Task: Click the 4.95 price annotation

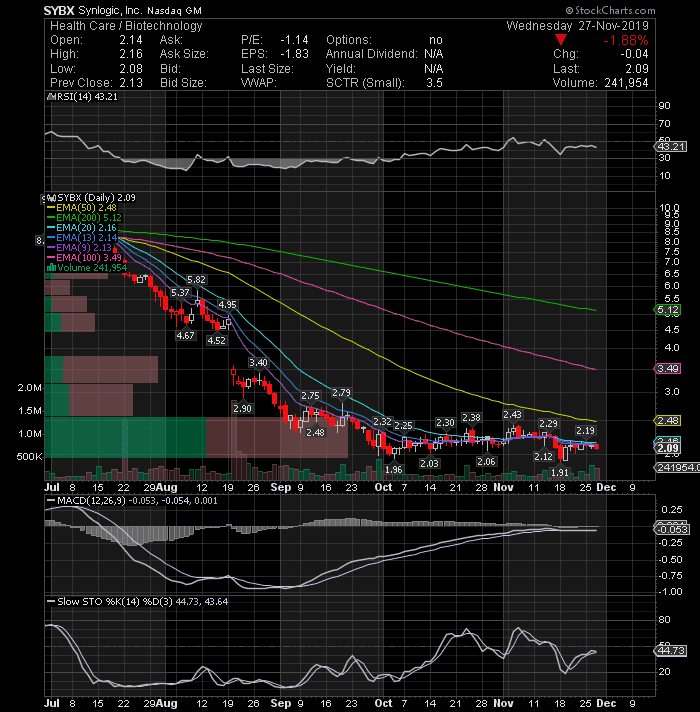Action: 227,305
